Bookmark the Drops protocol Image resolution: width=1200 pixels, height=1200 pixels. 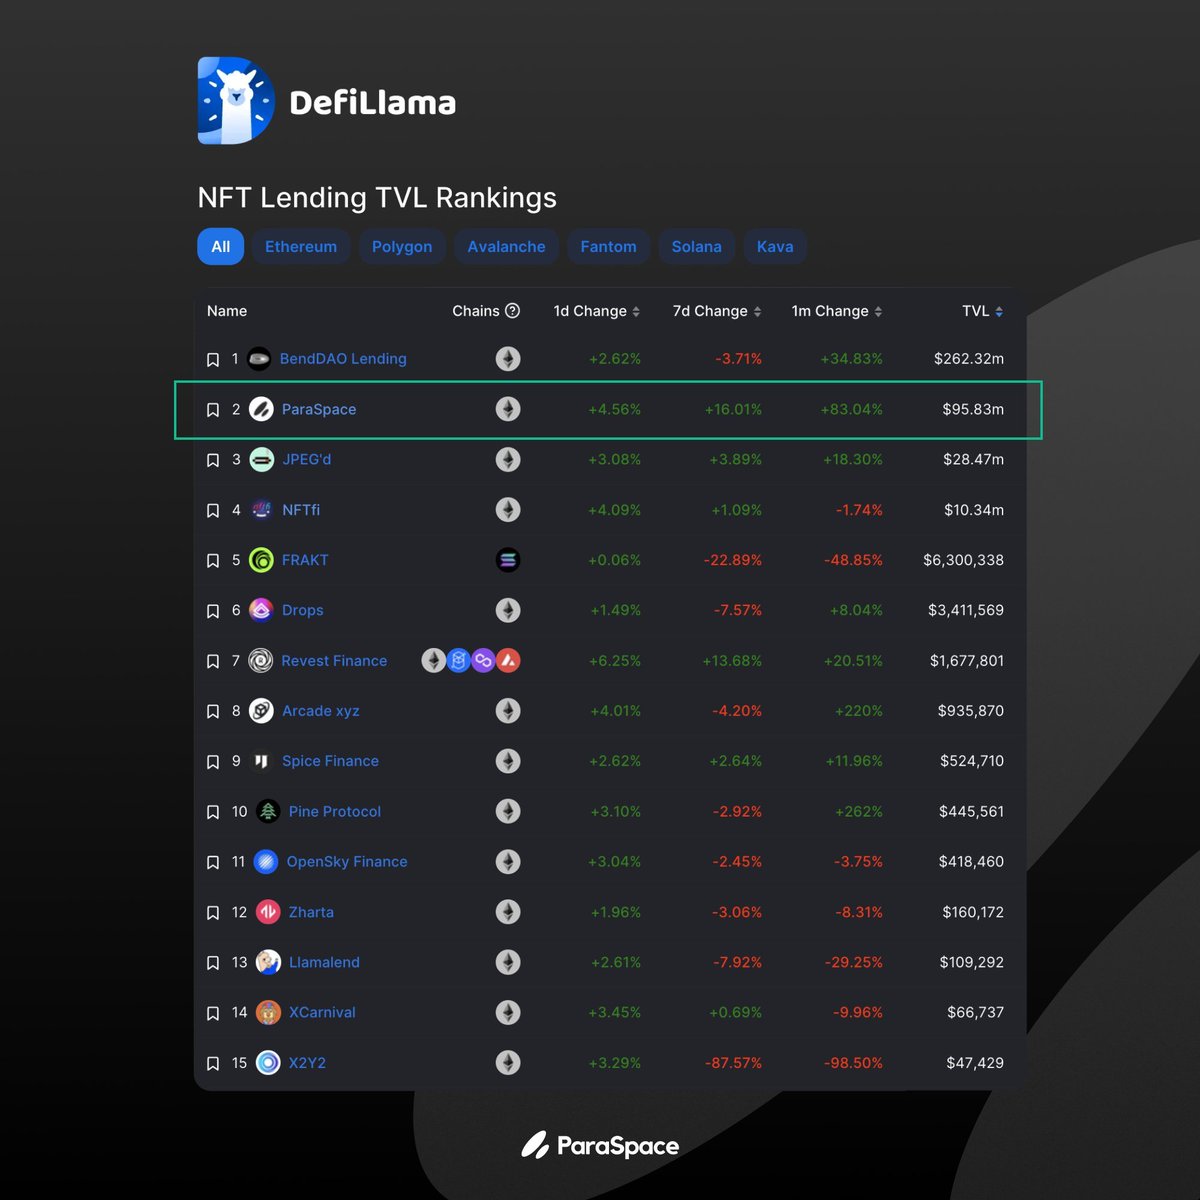pos(213,611)
